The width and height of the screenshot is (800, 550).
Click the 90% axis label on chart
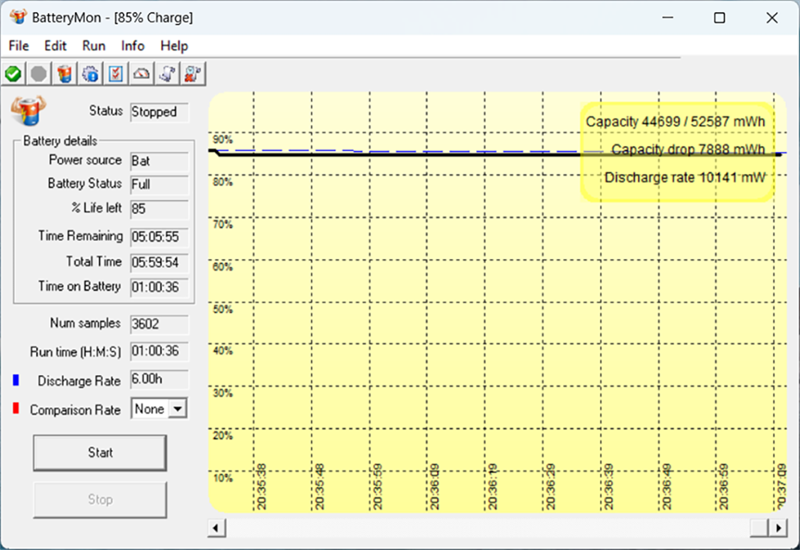(x=222, y=139)
